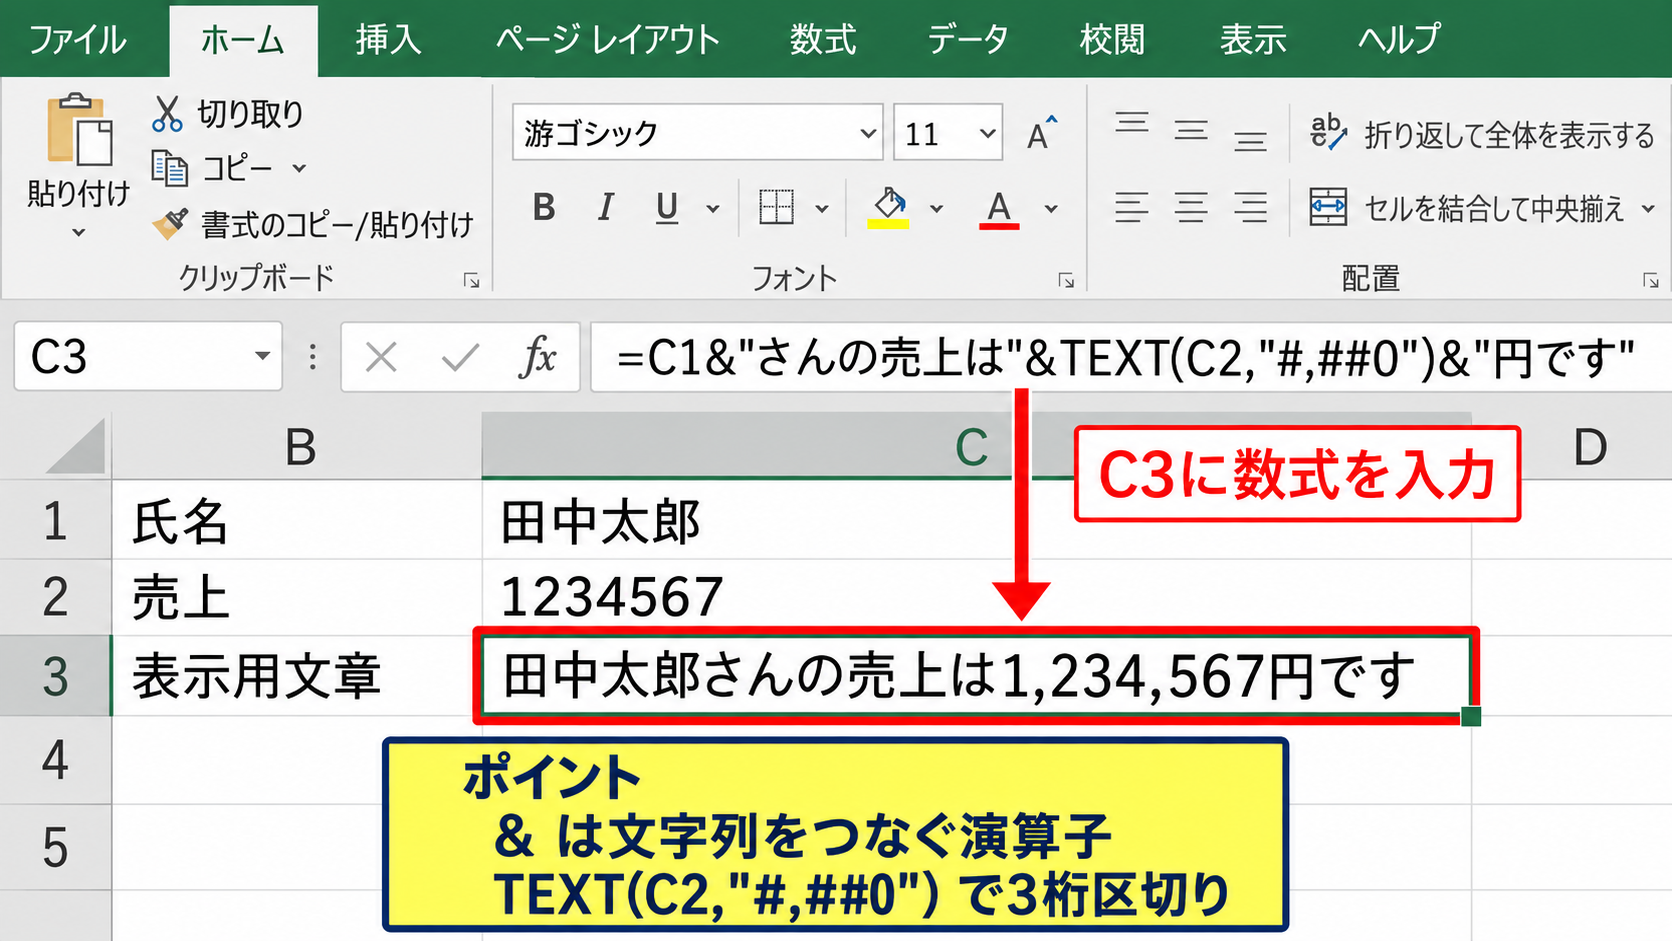Open the fill color dropdown arrow
The image size is (1672, 941).
pyautogui.click(x=936, y=209)
